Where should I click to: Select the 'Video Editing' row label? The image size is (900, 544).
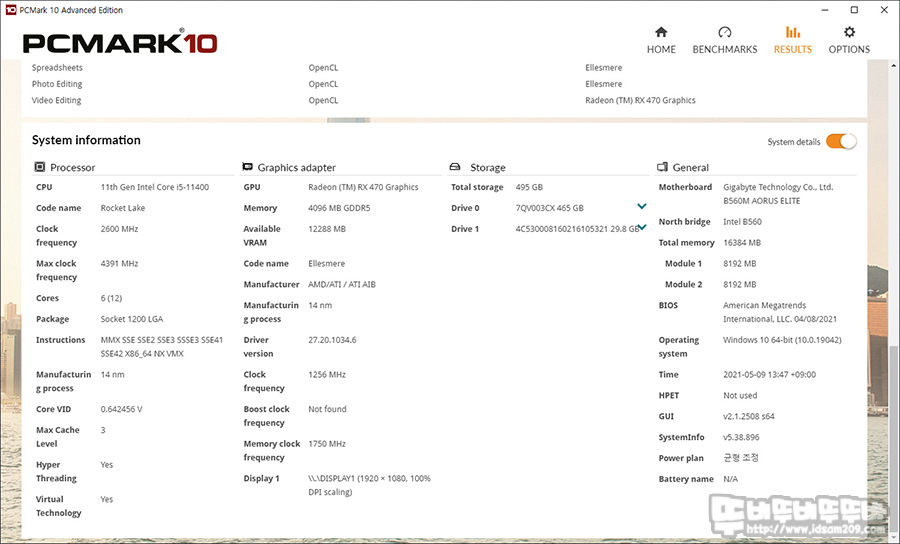coord(56,100)
